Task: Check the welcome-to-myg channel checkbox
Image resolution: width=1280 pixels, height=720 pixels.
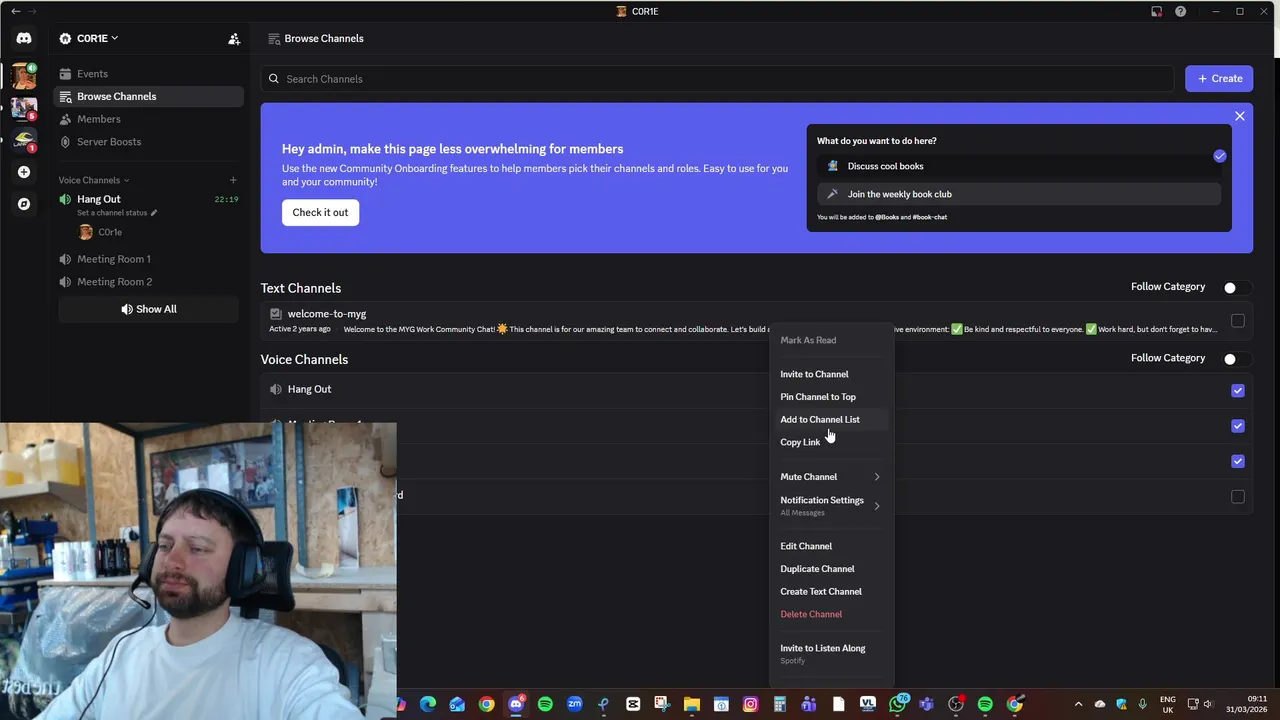Action: 1238,321
